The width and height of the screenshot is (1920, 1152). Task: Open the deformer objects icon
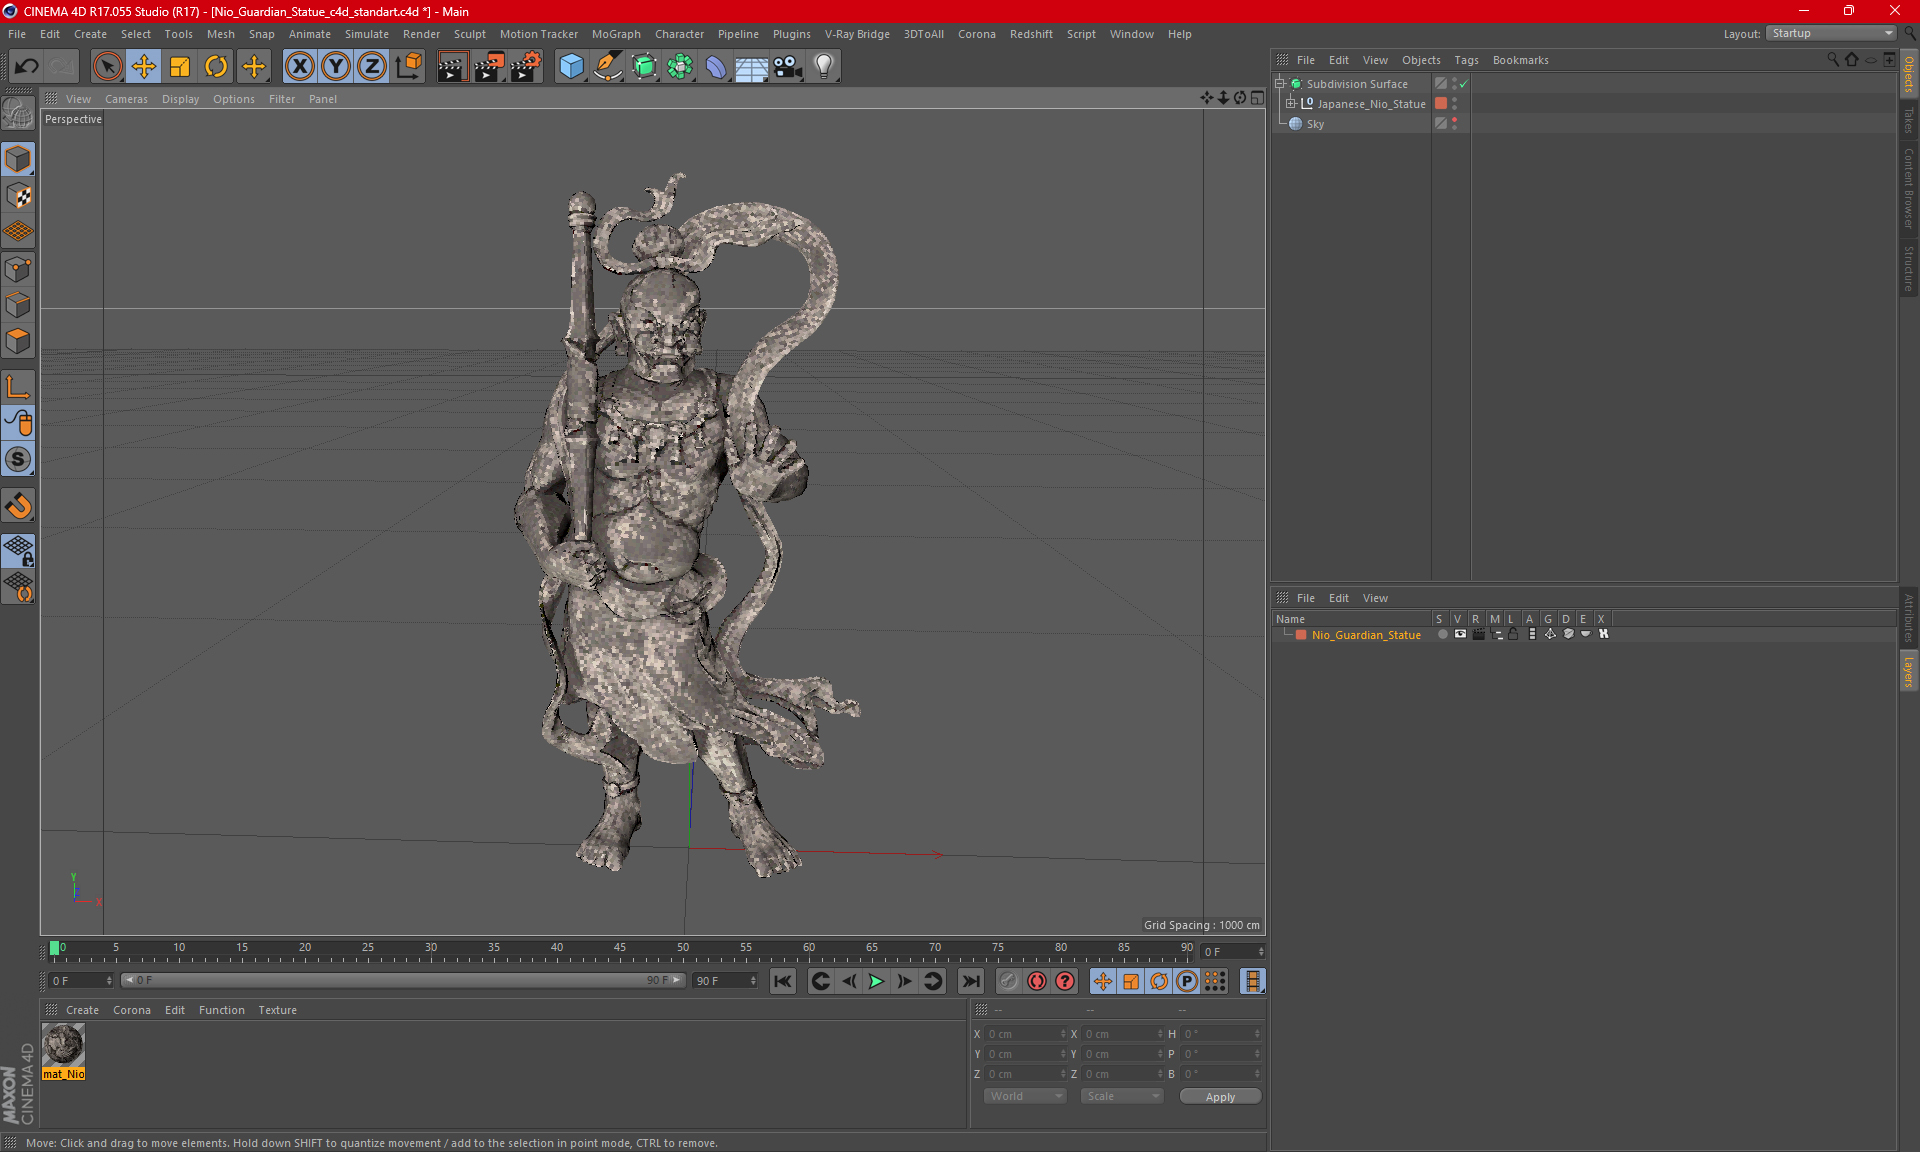click(716, 67)
